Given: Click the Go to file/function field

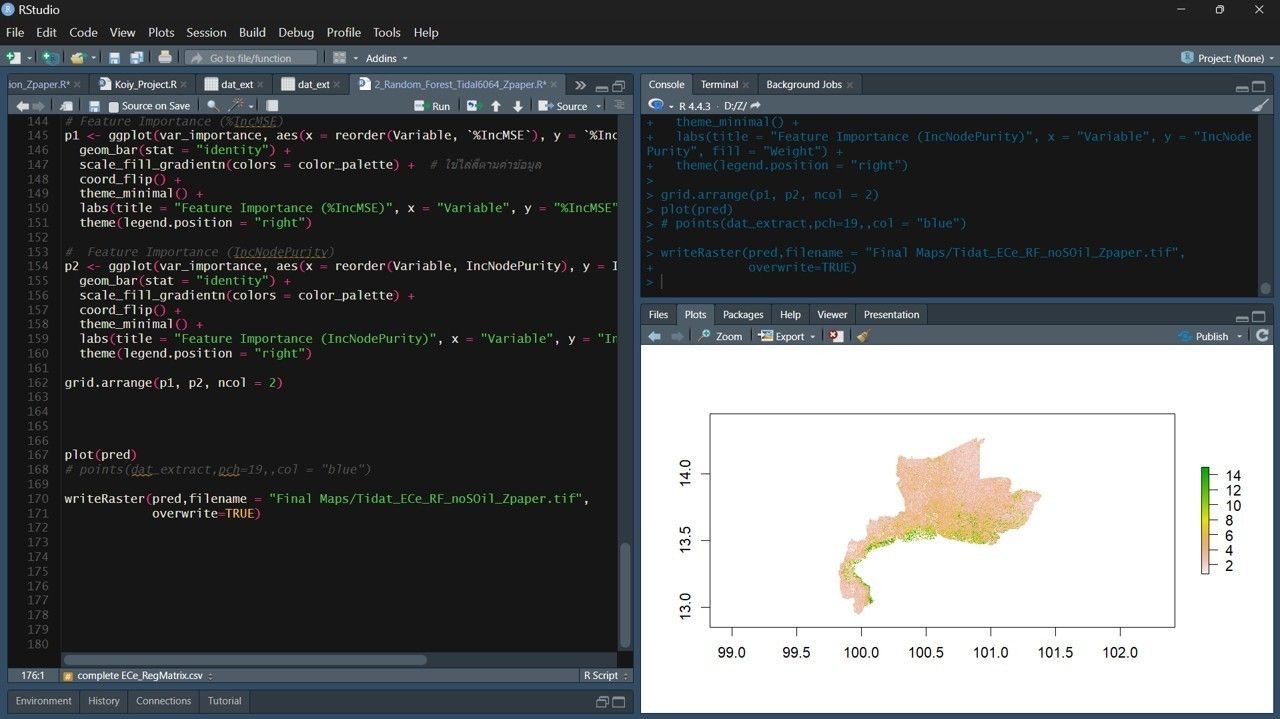Looking at the screenshot, I should [x=251, y=58].
